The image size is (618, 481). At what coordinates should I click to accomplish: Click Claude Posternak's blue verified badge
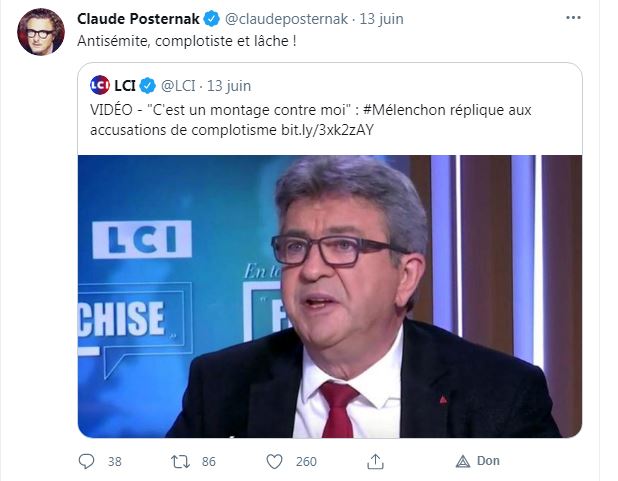click(x=212, y=19)
